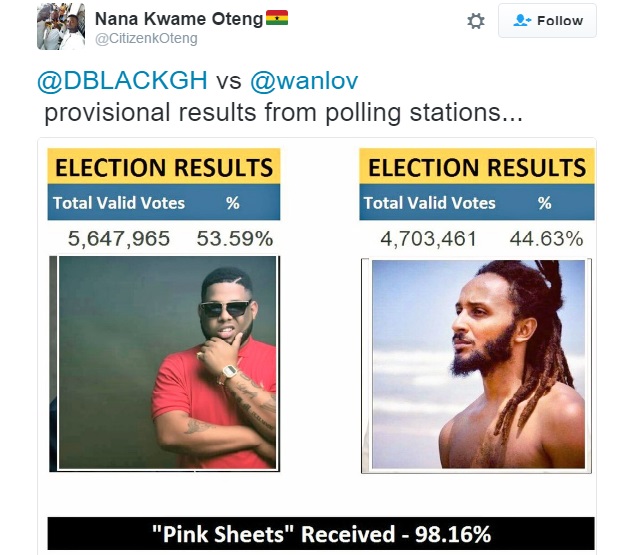Click the Follow button
The height and width of the screenshot is (555, 637).
click(547, 21)
